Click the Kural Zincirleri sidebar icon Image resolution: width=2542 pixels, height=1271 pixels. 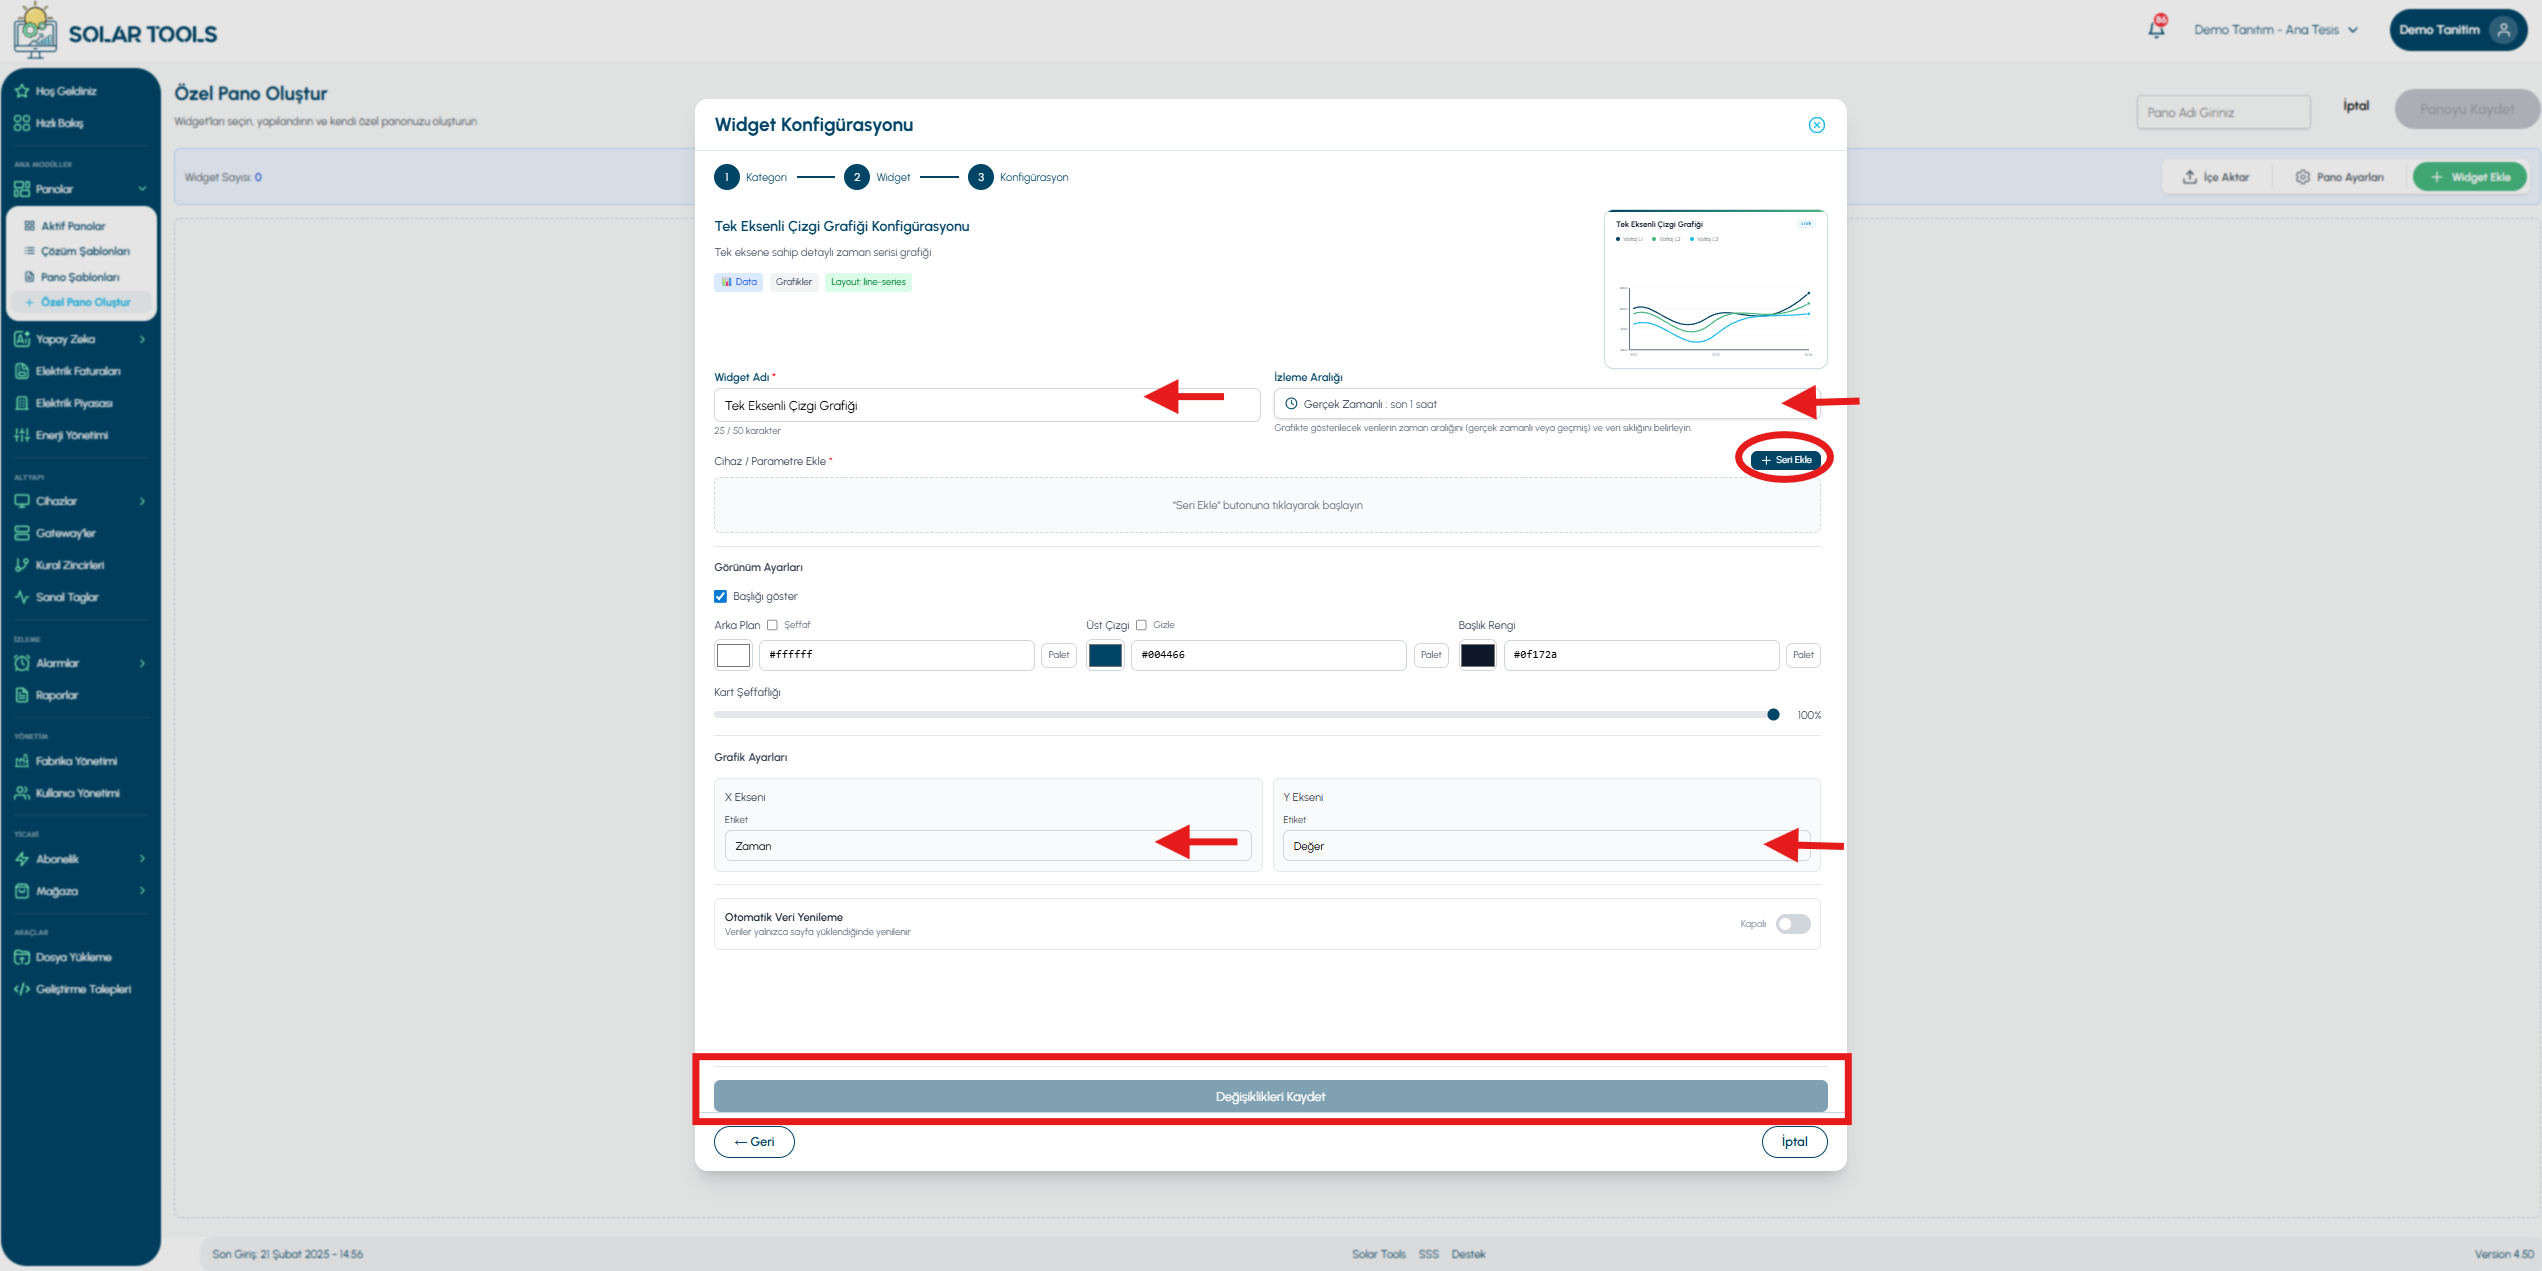[x=22, y=565]
